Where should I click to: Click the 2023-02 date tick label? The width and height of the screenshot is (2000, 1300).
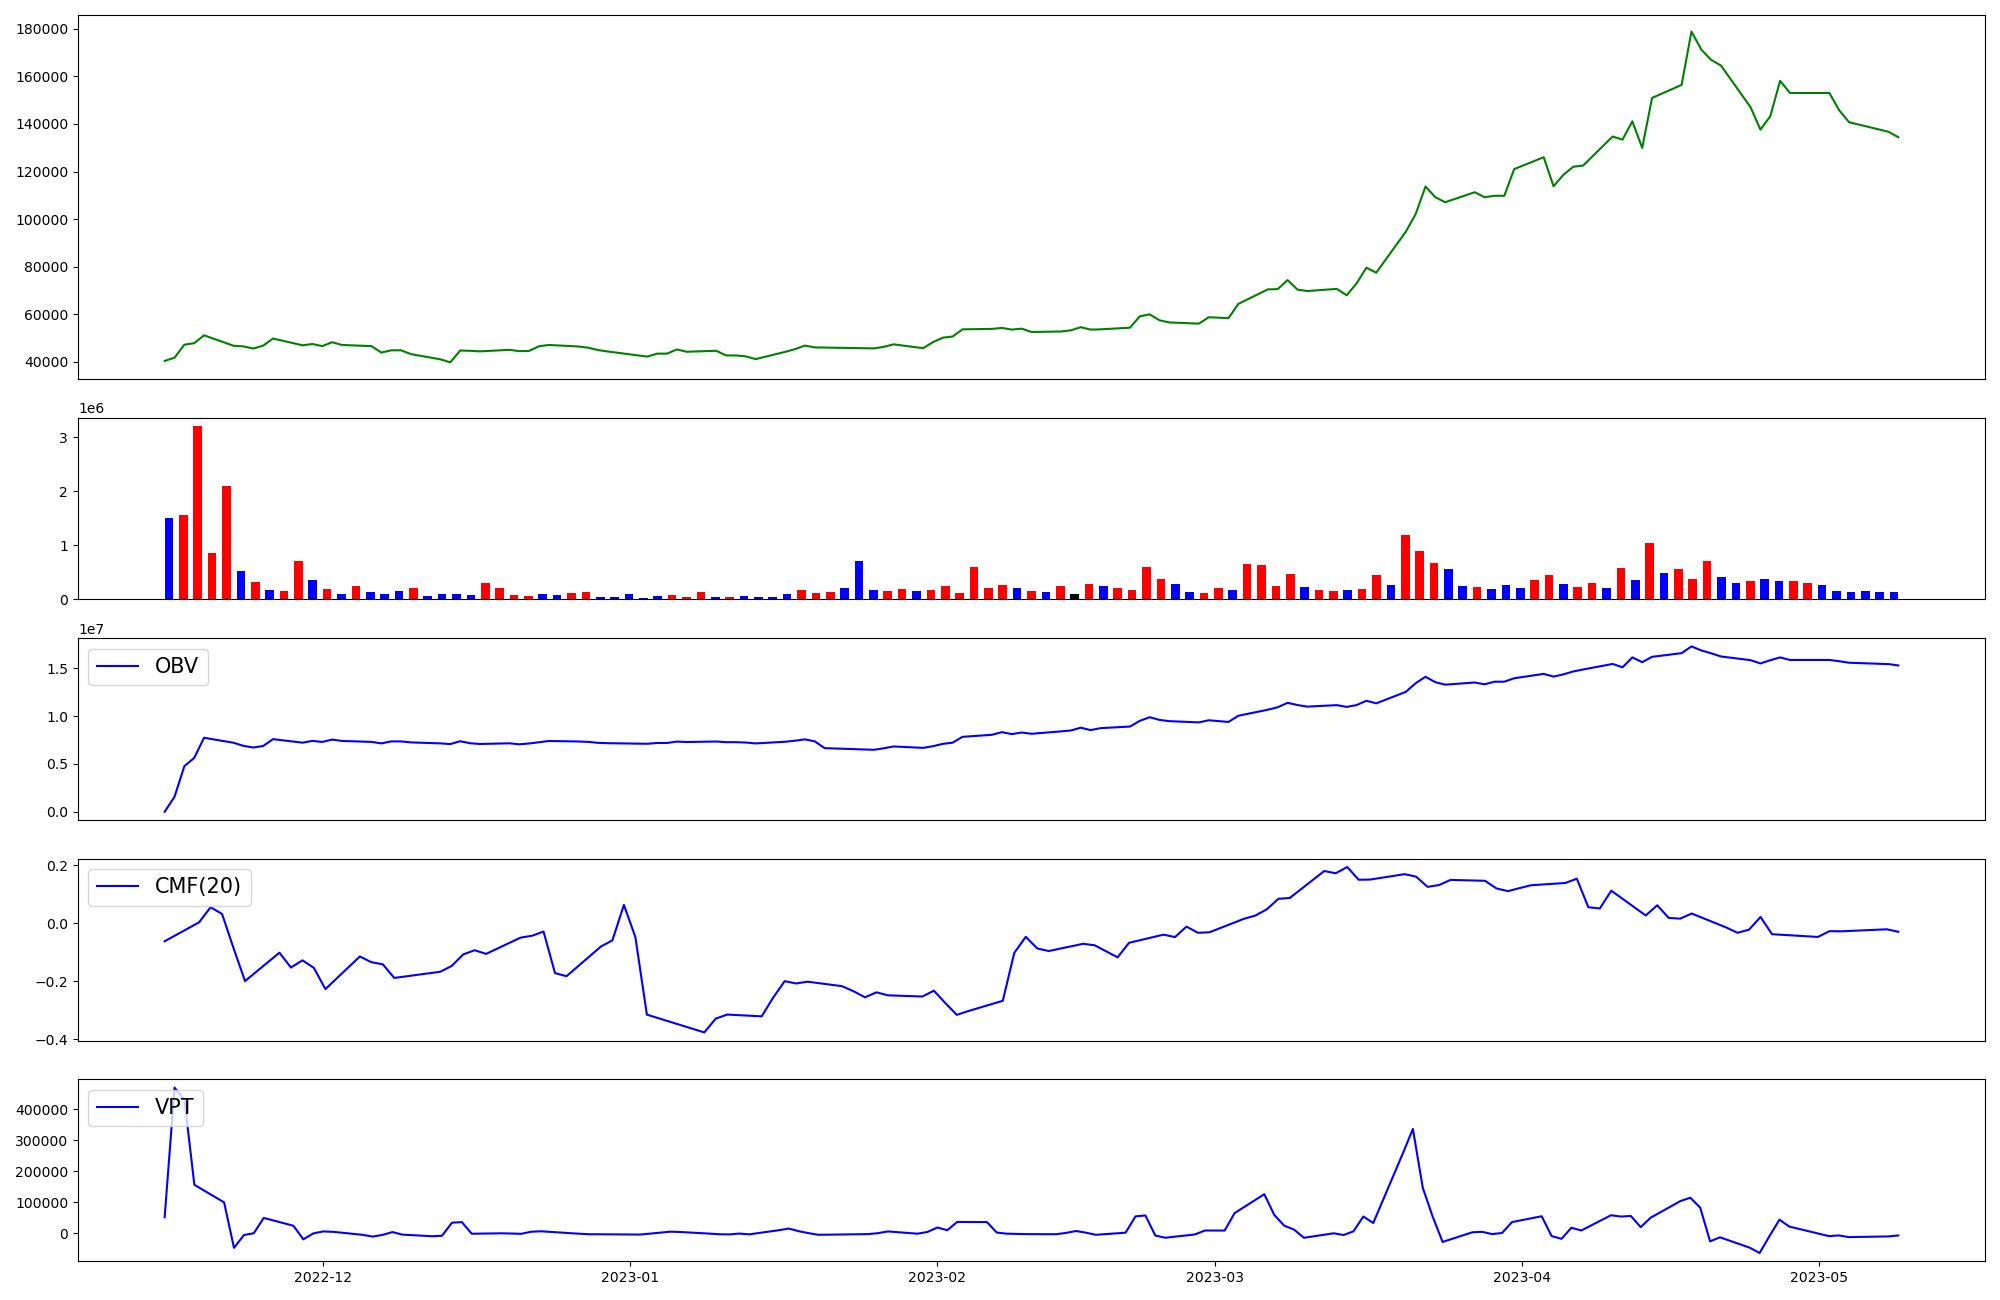click(937, 1277)
